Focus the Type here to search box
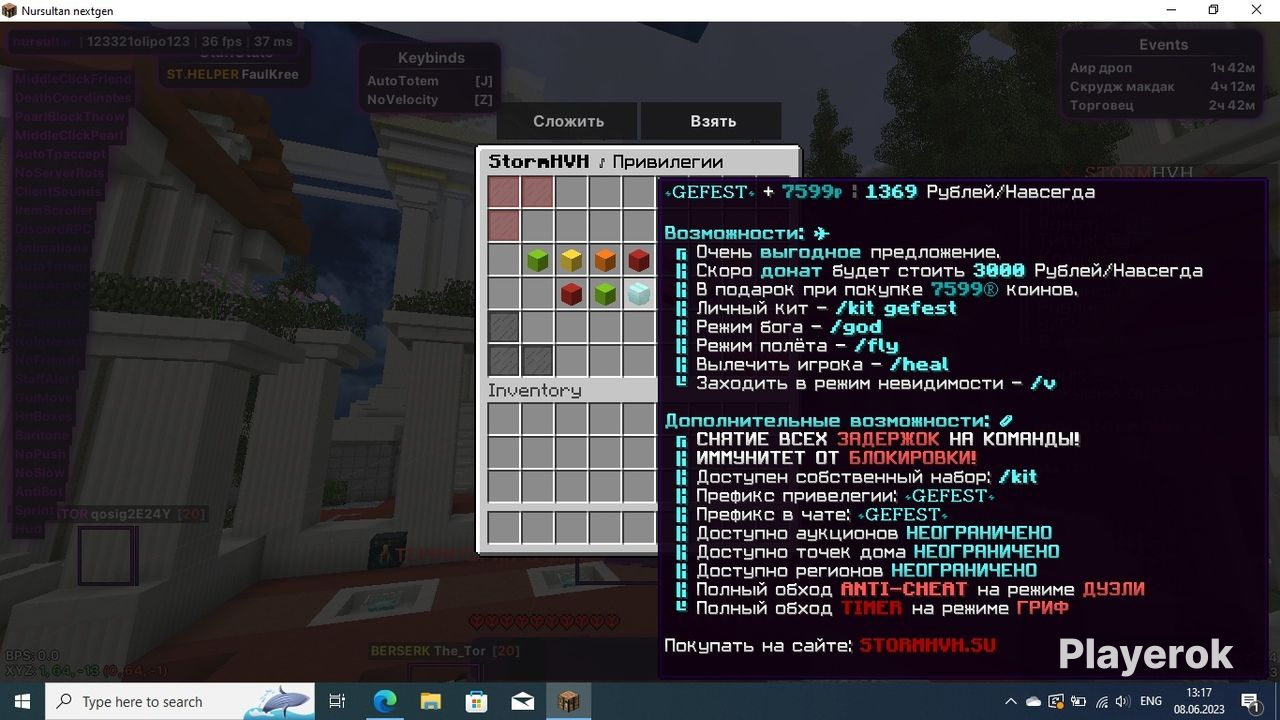Image resolution: width=1280 pixels, height=720 pixels. [180, 701]
